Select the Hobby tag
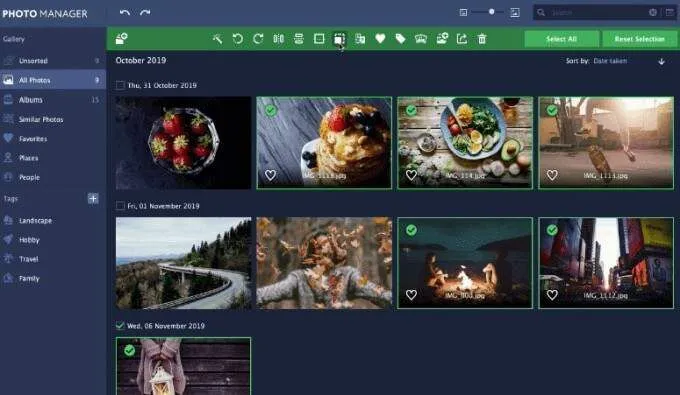The image size is (680, 395). click(x=53, y=240)
